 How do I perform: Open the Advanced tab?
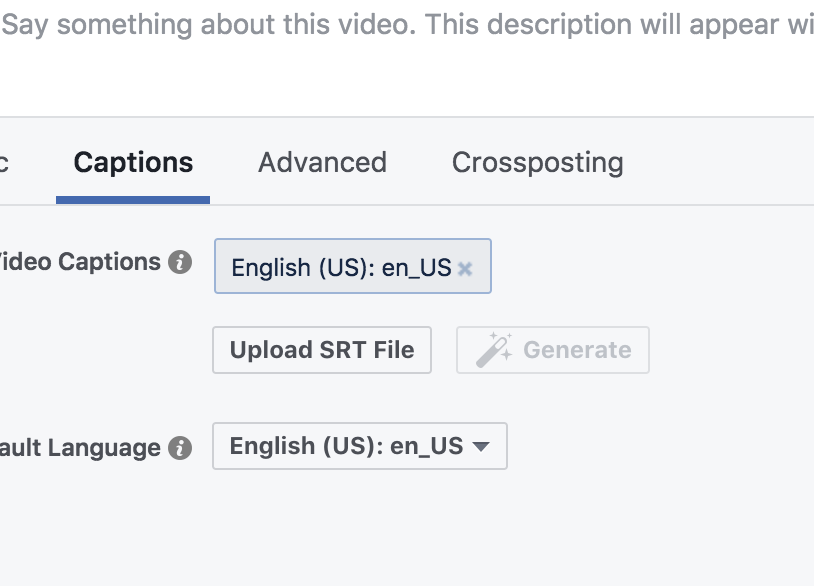(322, 162)
